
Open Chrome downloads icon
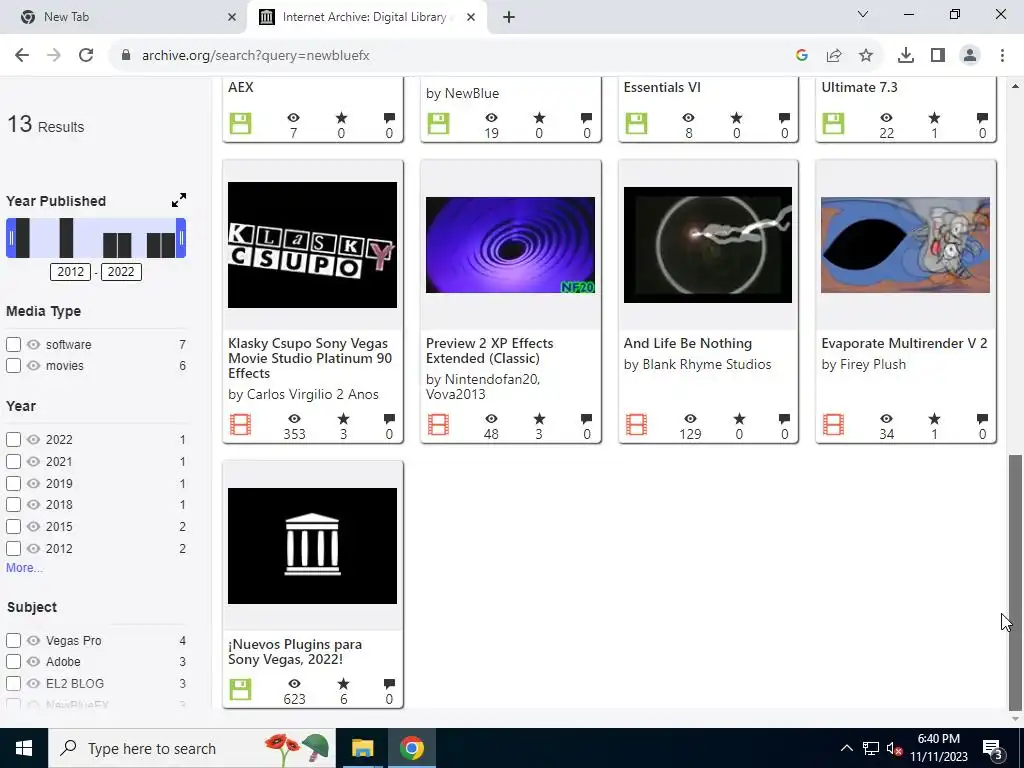pyautogui.click(x=905, y=56)
